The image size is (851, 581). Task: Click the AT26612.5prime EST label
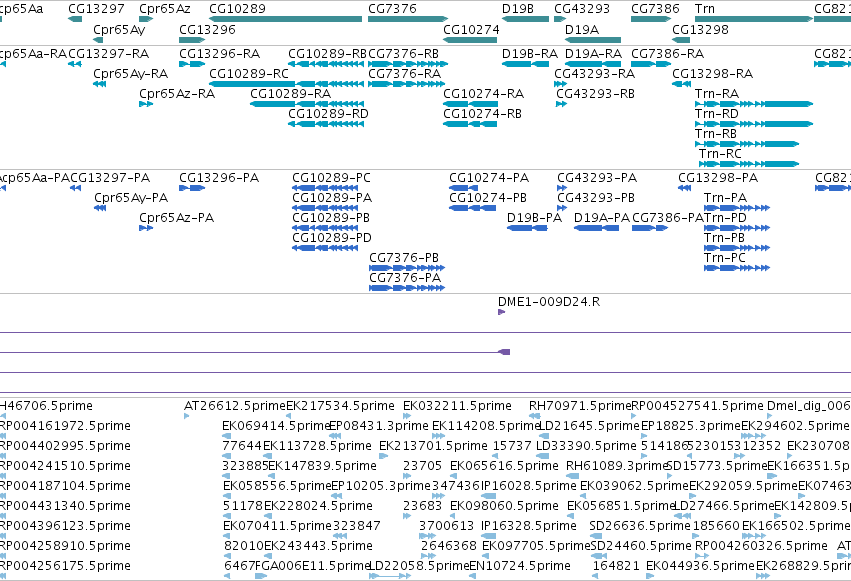(x=235, y=406)
